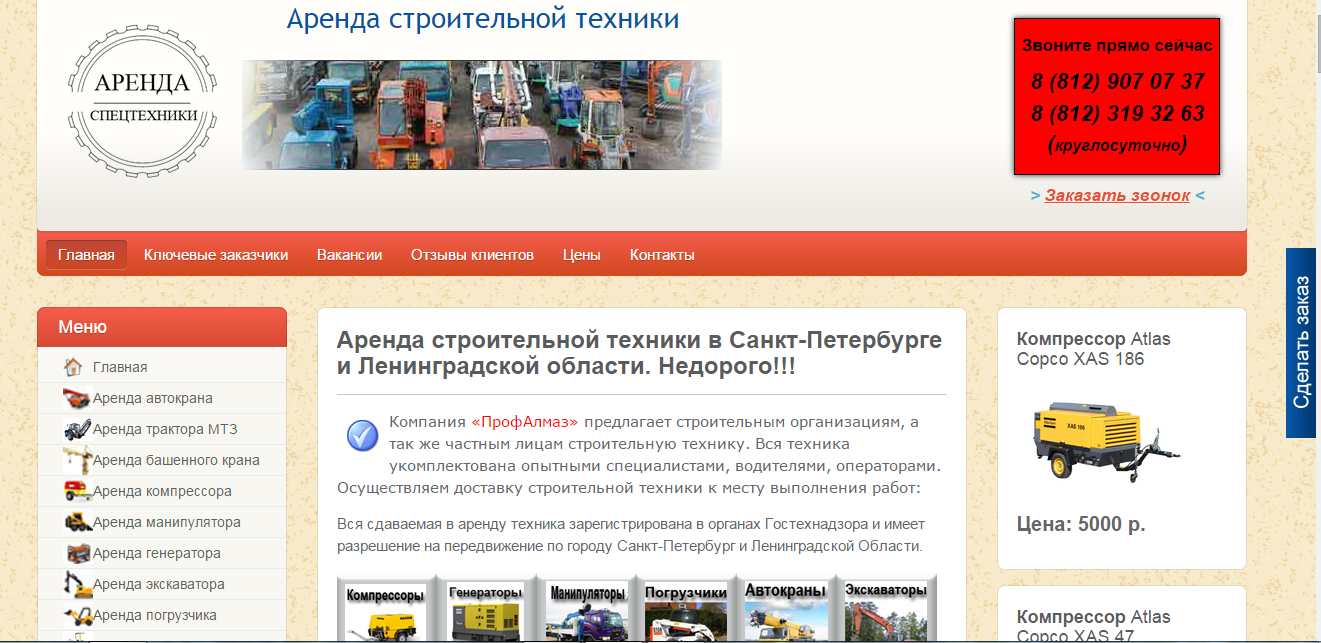
Task: Open the Контакты page
Action: coord(662,255)
